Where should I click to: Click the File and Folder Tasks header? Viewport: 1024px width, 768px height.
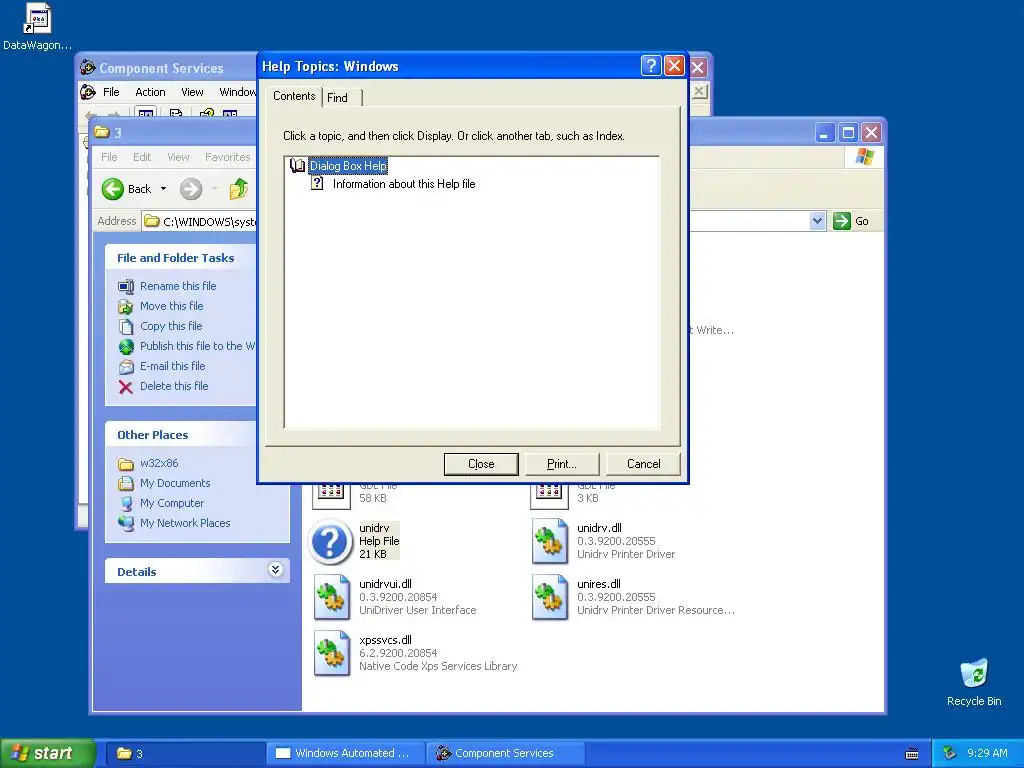pos(176,258)
